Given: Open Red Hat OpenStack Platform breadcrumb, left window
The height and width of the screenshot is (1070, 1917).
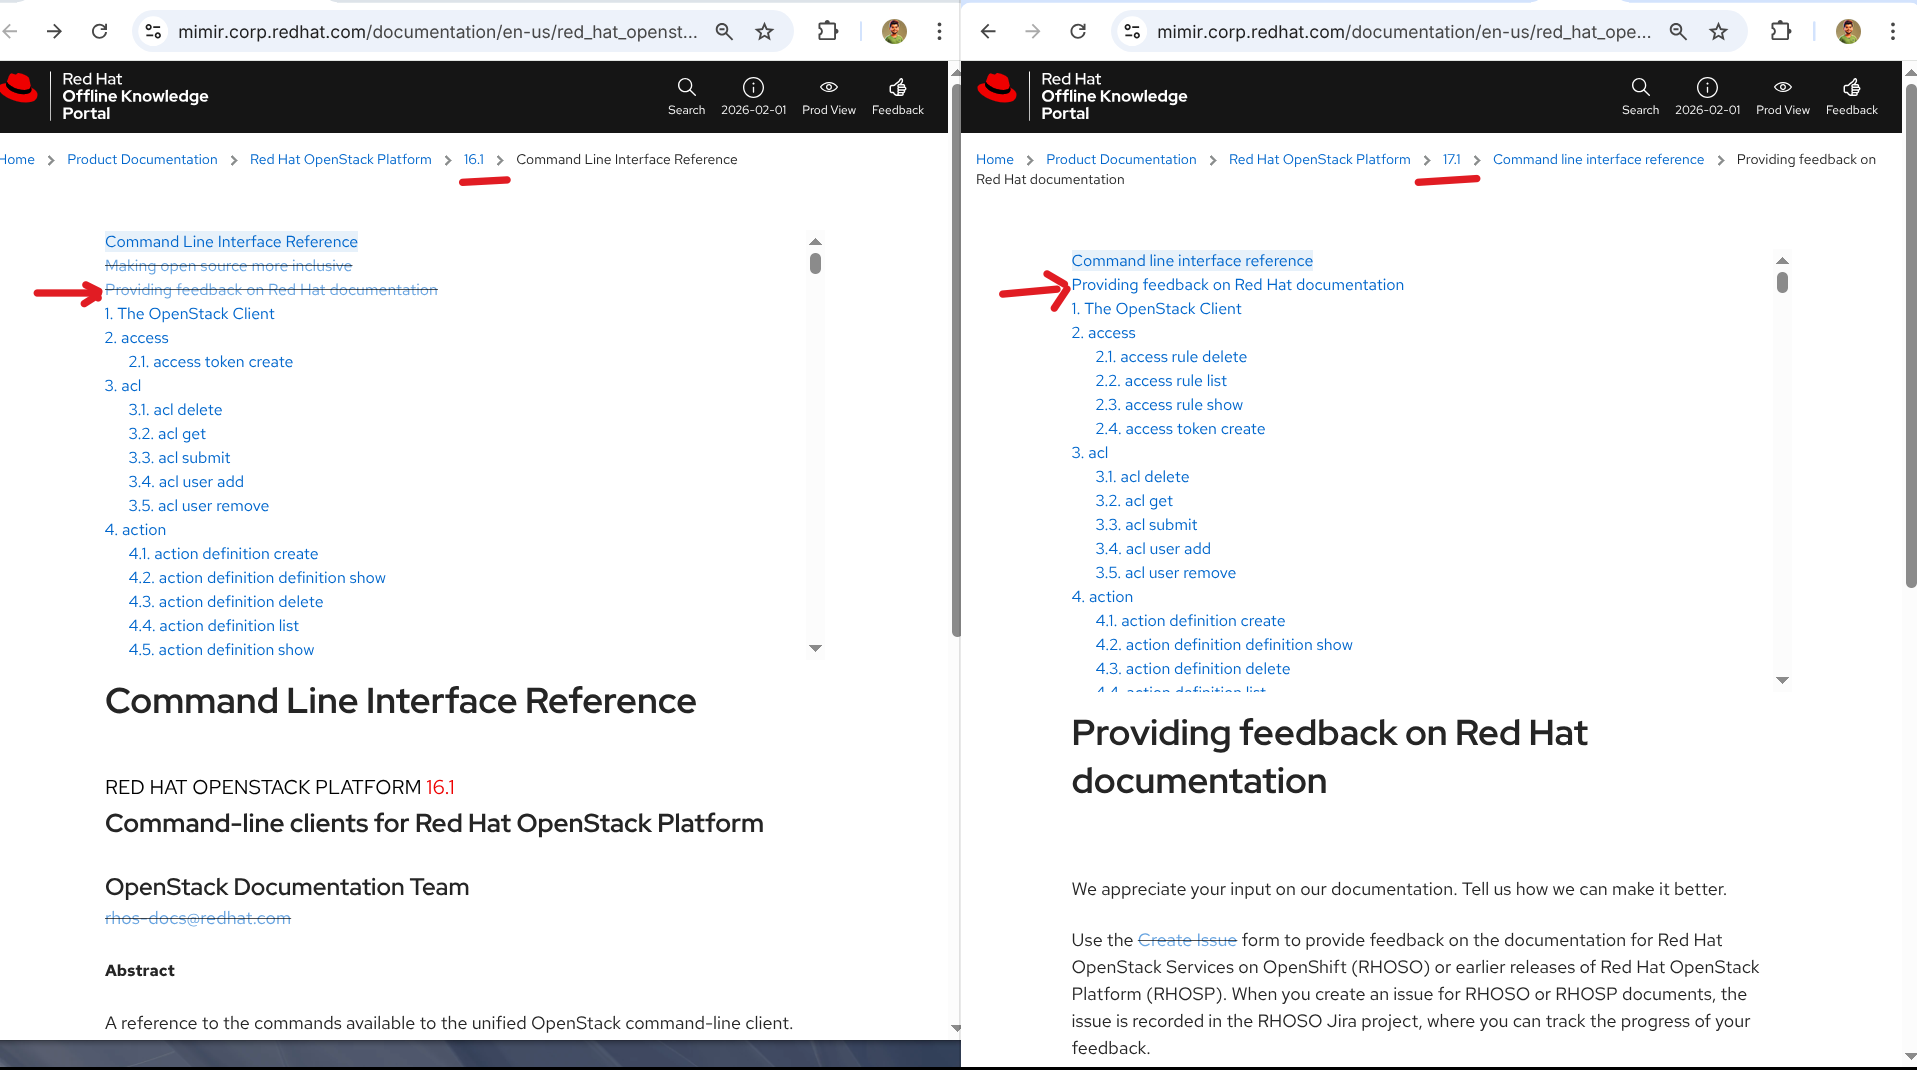Looking at the screenshot, I should (341, 159).
